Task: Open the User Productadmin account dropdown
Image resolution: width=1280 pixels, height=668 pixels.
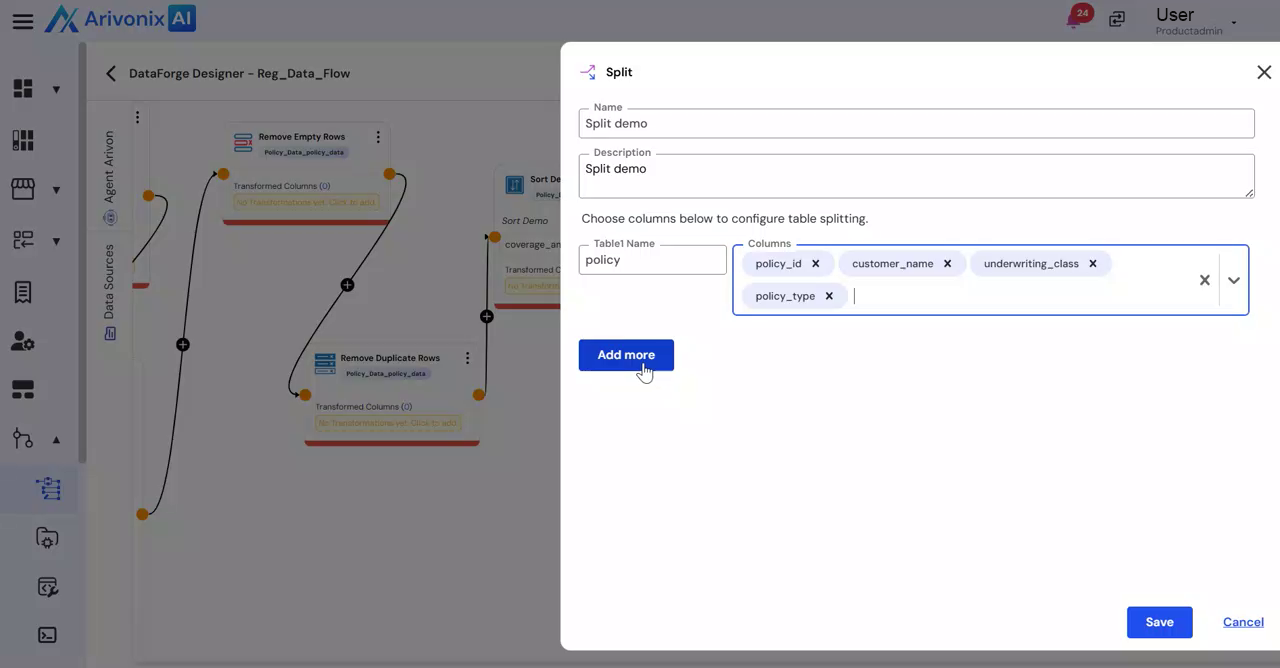Action: coord(1233,22)
